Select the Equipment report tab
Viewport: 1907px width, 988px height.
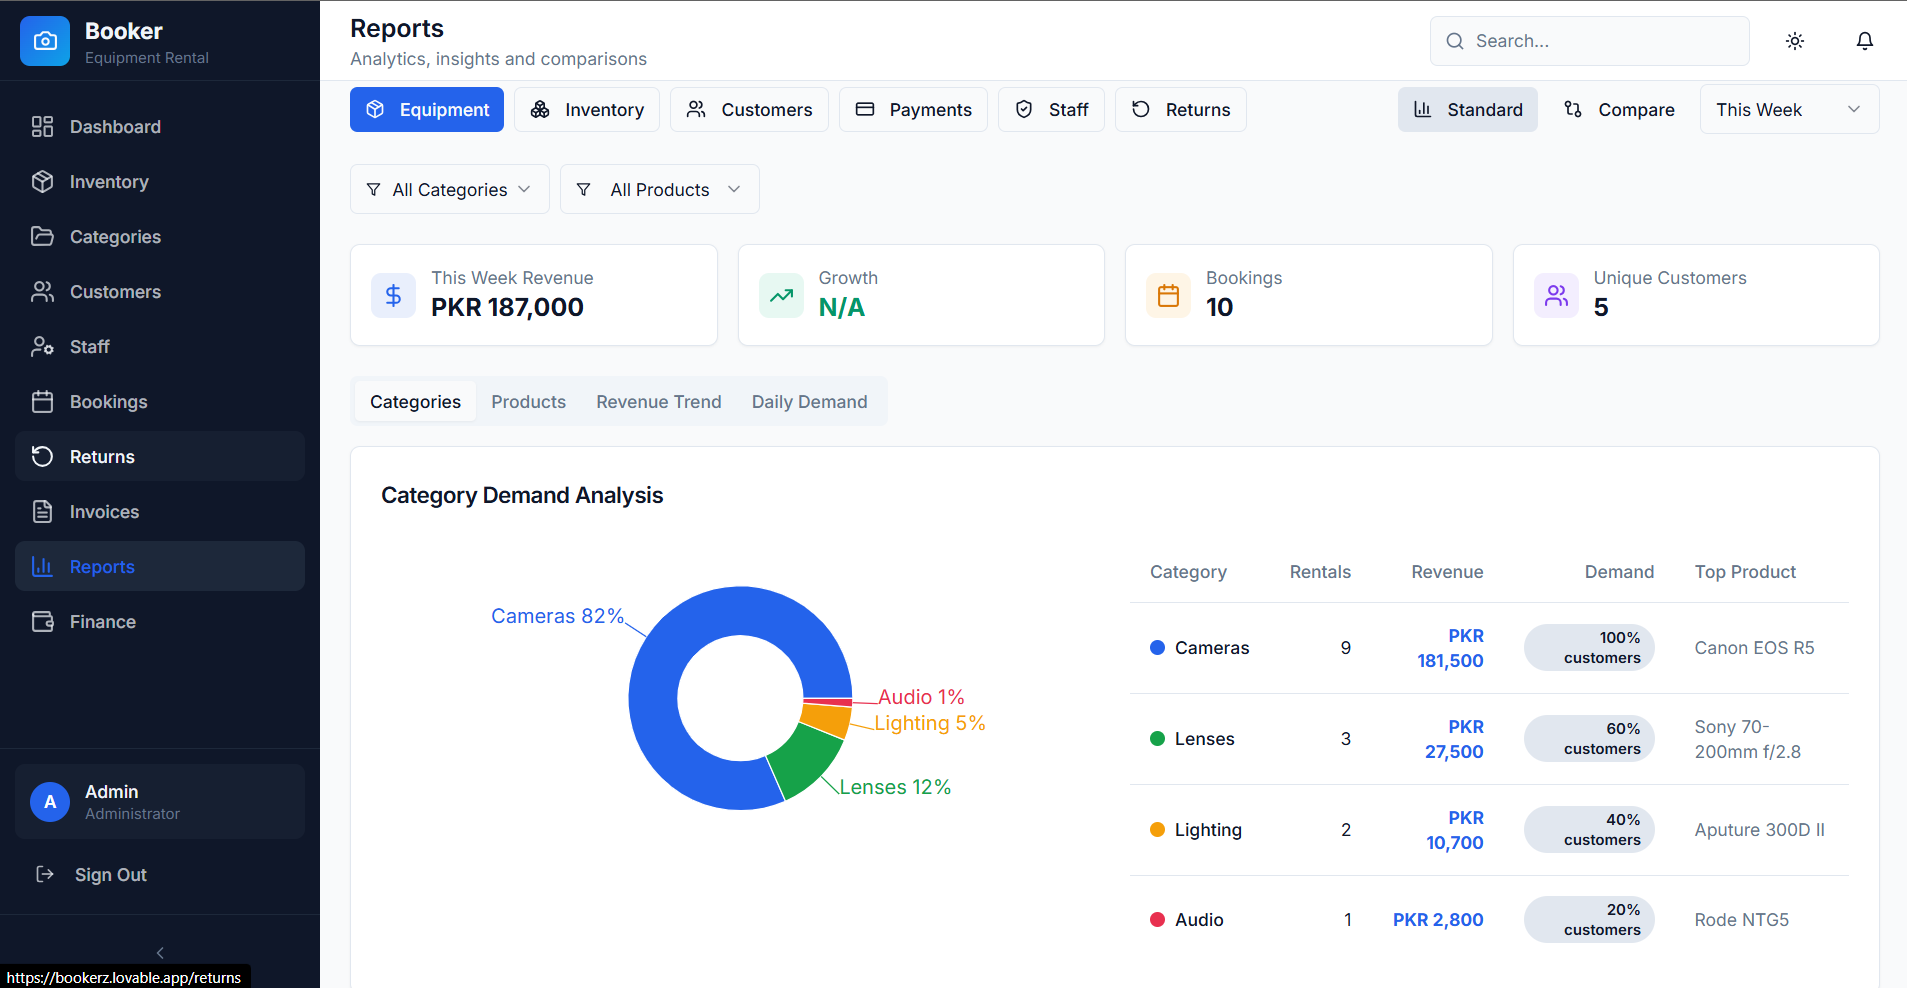coord(427,110)
